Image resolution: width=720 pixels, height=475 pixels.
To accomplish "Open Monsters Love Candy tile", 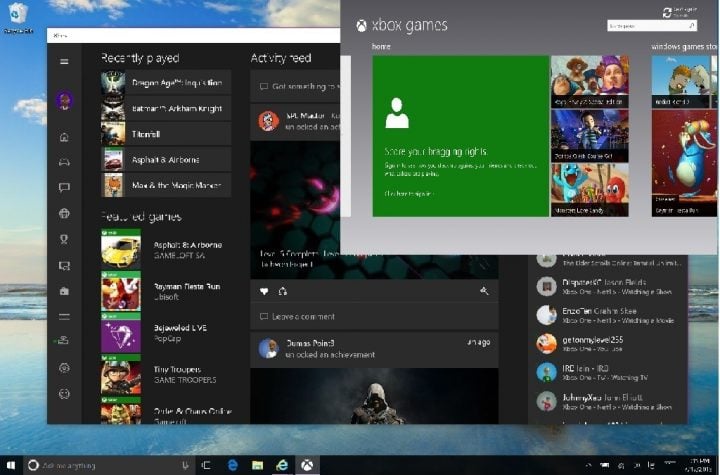I will click(x=590, y=190).
